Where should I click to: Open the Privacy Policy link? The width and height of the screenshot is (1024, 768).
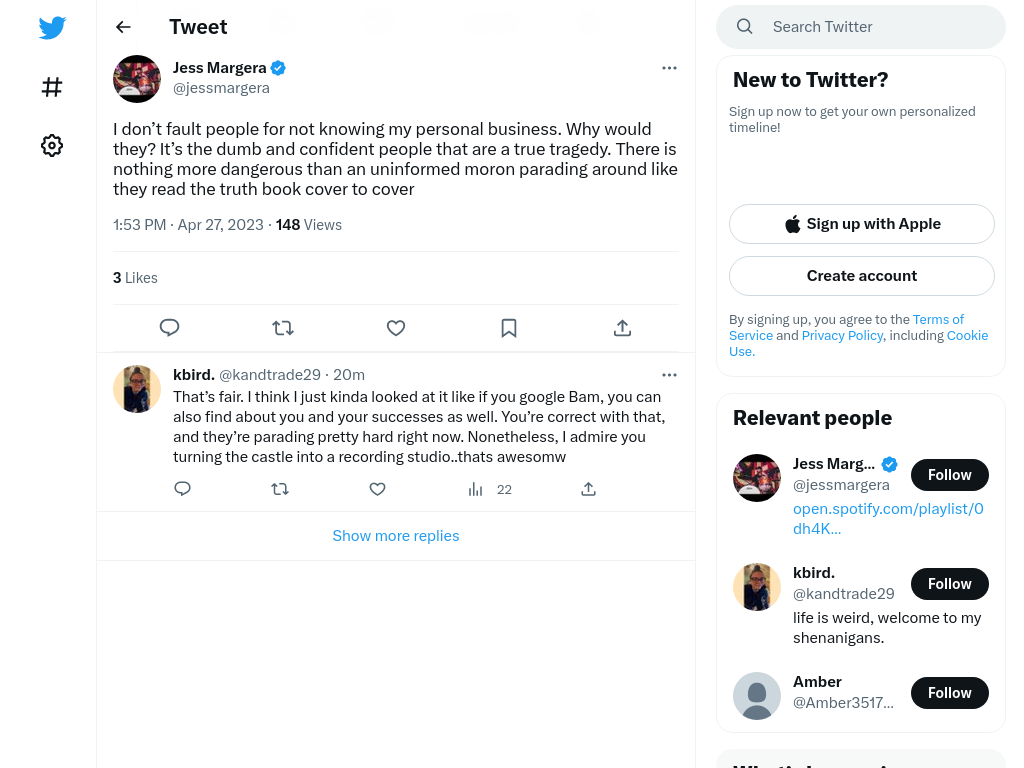coord(842,335)
